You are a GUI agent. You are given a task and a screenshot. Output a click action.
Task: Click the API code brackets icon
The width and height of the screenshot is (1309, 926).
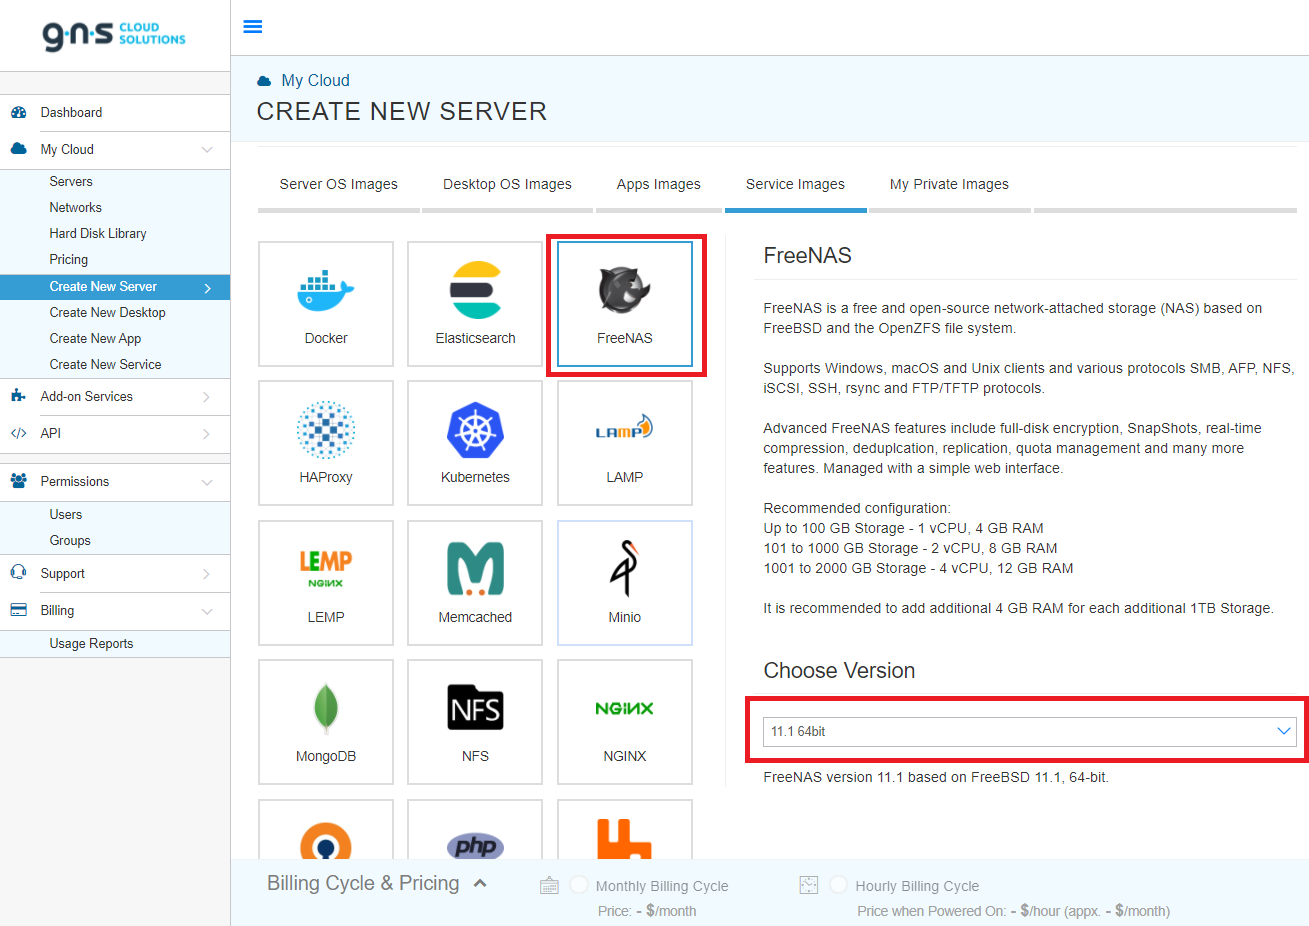point(18,433)
